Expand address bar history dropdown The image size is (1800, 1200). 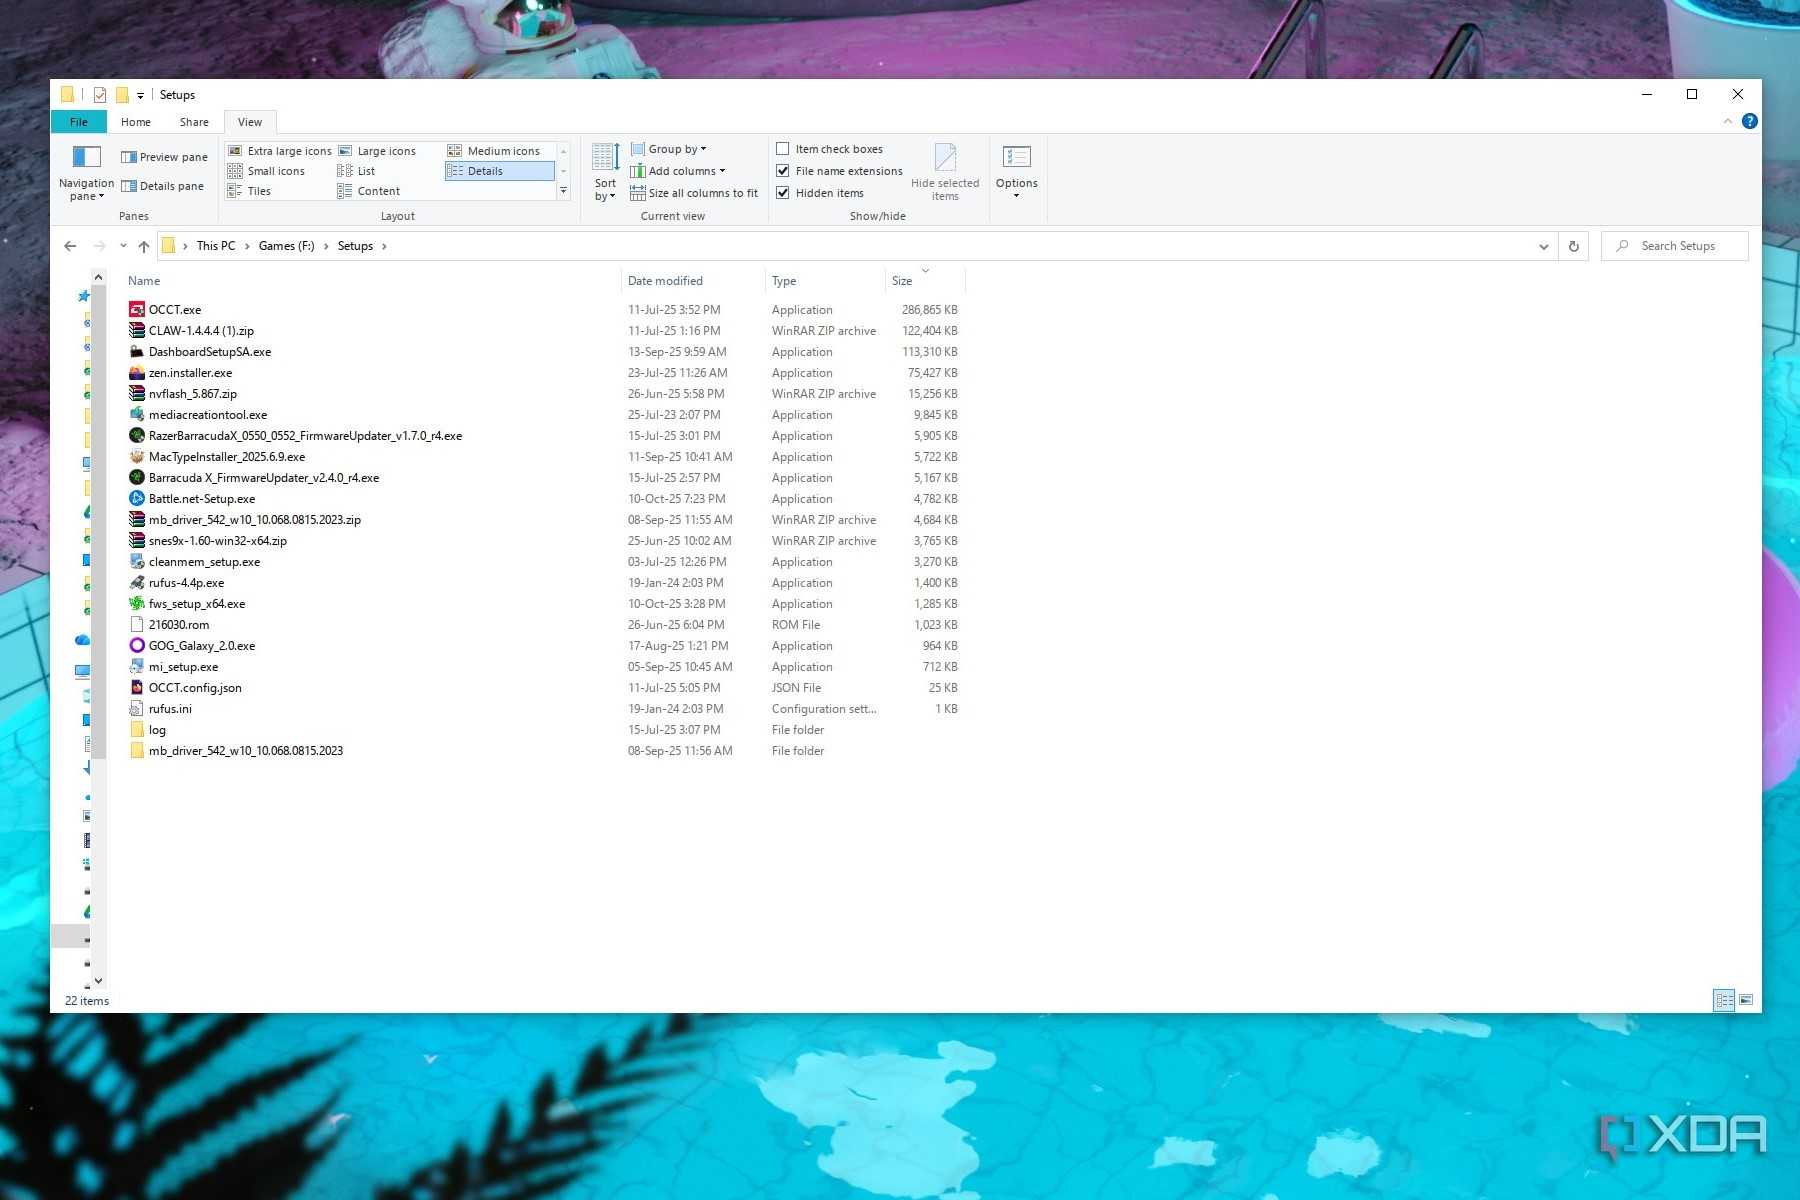[x=1543, y=246]
